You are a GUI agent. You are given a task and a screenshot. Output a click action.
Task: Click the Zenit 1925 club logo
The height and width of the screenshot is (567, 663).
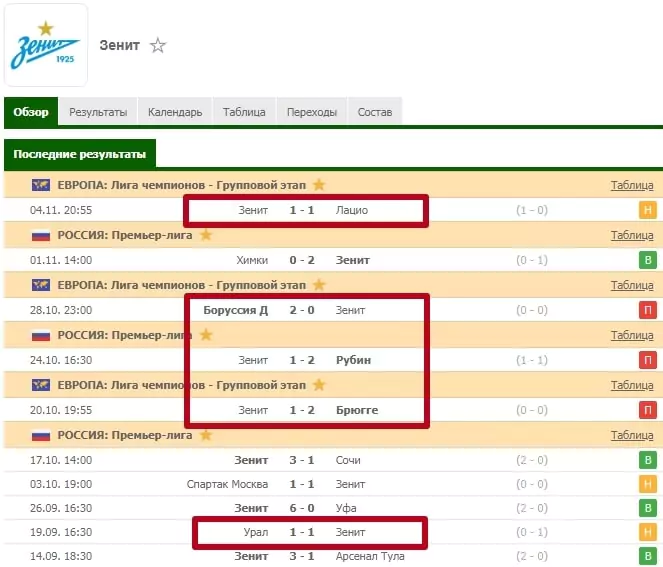pos(46,45)
